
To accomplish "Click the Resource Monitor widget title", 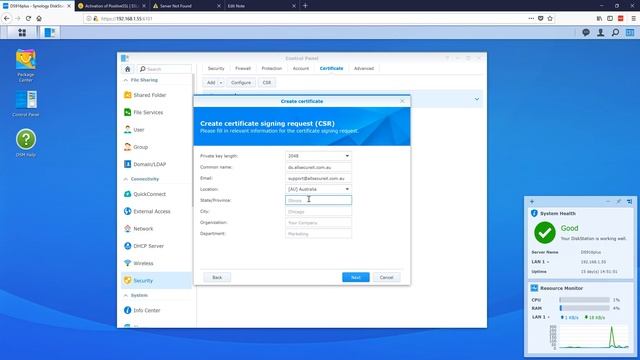I will 561,288.
